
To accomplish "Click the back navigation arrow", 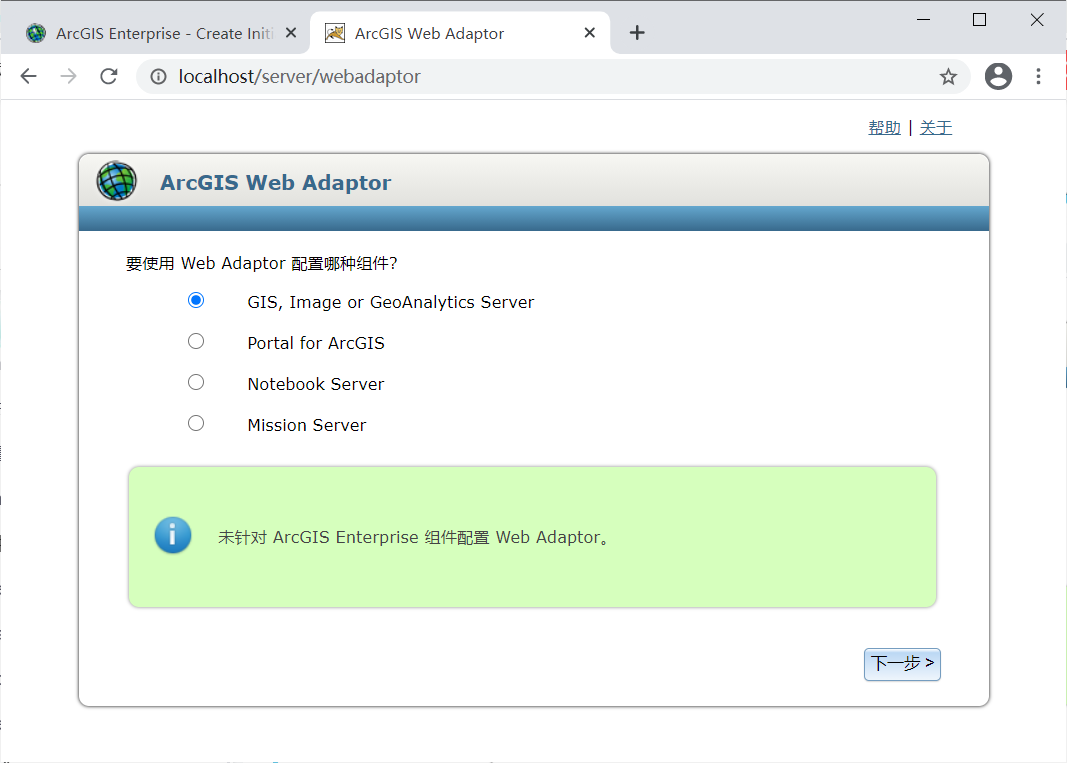I will pos(28,76).
